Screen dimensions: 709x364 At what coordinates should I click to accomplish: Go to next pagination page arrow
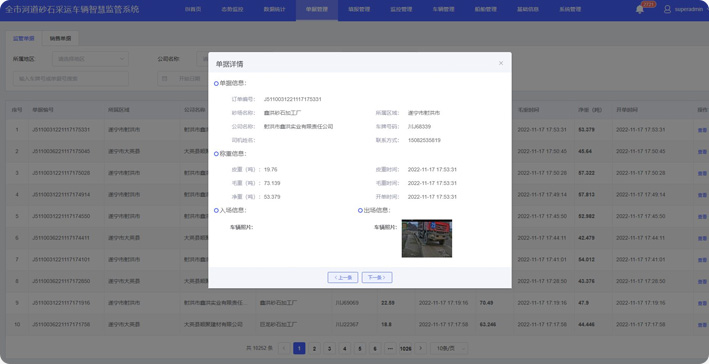(x=421, y=348)
